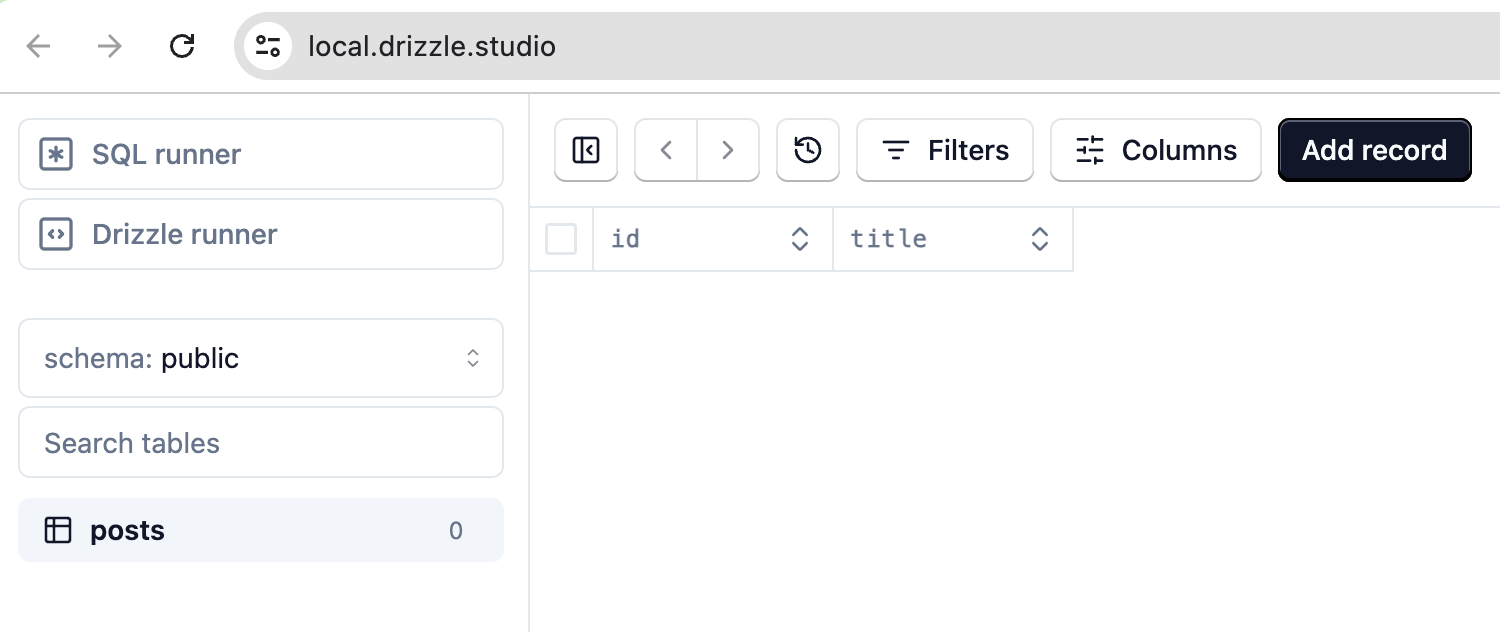
Task: Toggle the select-all rows checkbox
Action: (561, 239)
